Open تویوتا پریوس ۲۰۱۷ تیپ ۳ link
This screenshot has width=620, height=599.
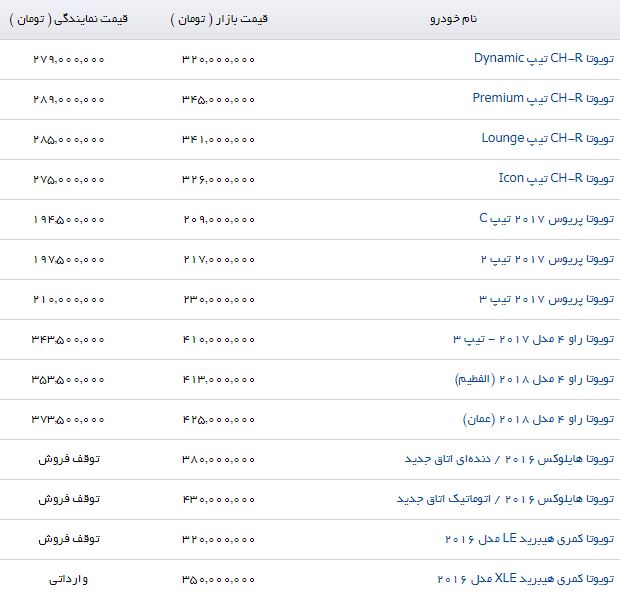(546, 299)
